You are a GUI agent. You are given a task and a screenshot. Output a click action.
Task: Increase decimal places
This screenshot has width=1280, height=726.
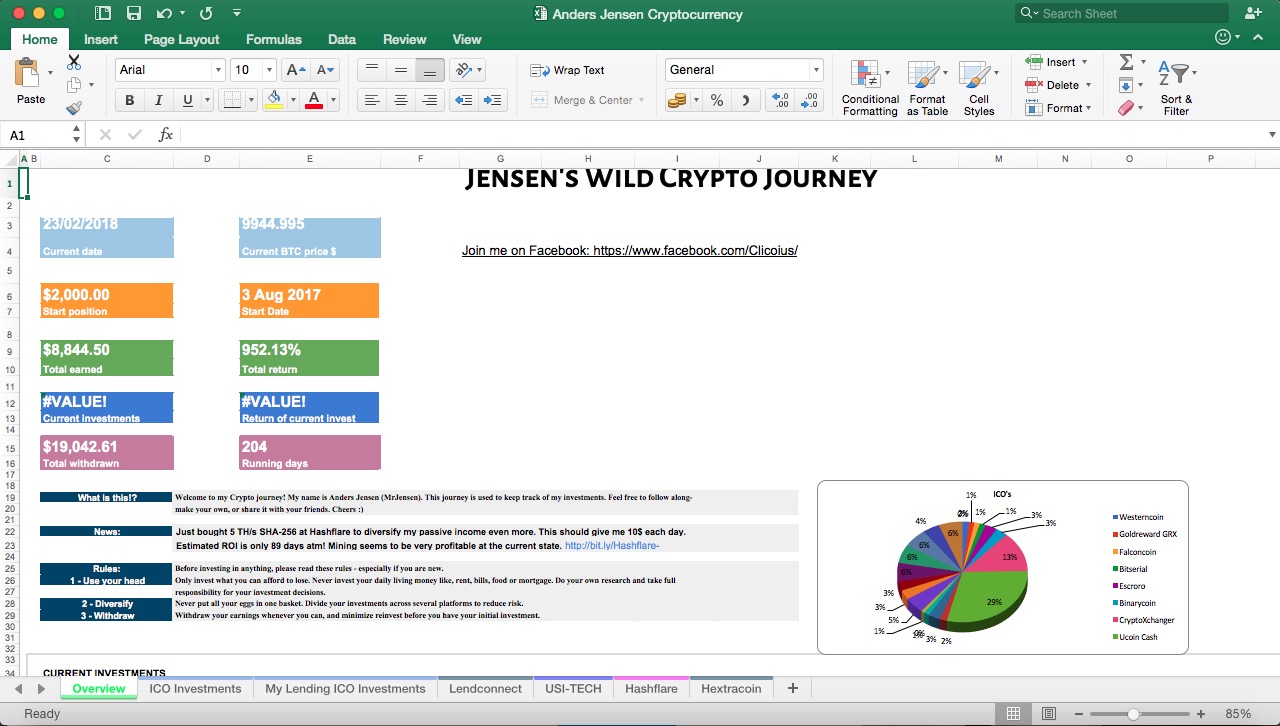pos(781,100)
